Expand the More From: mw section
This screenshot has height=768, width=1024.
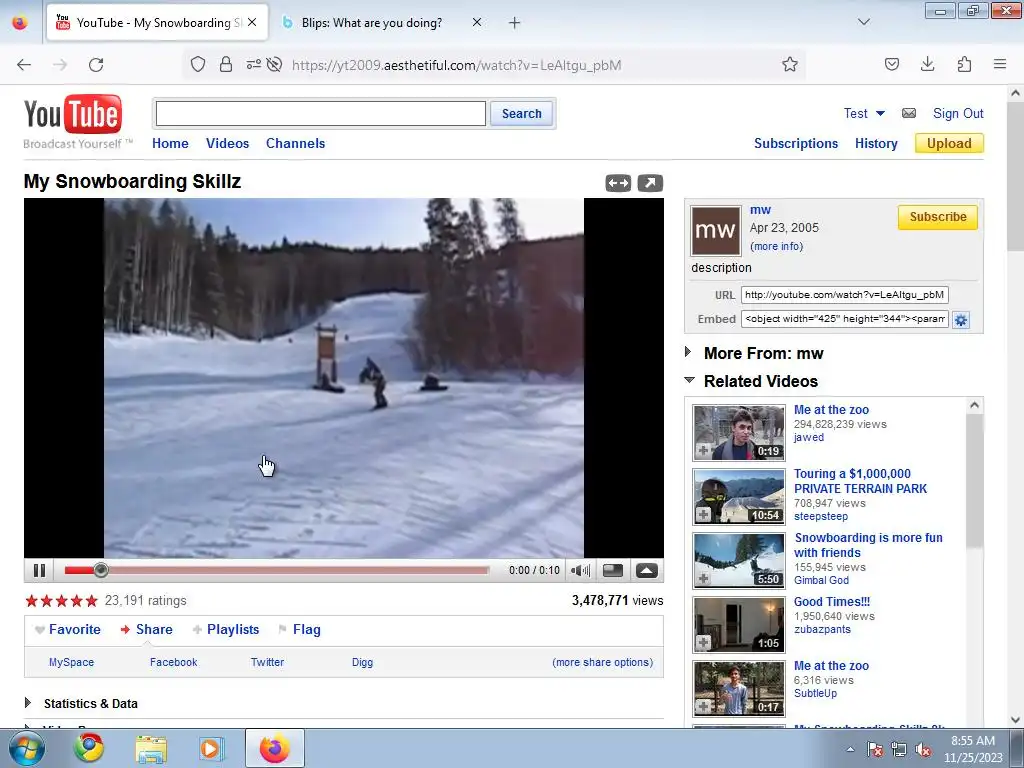coord(688,353)
